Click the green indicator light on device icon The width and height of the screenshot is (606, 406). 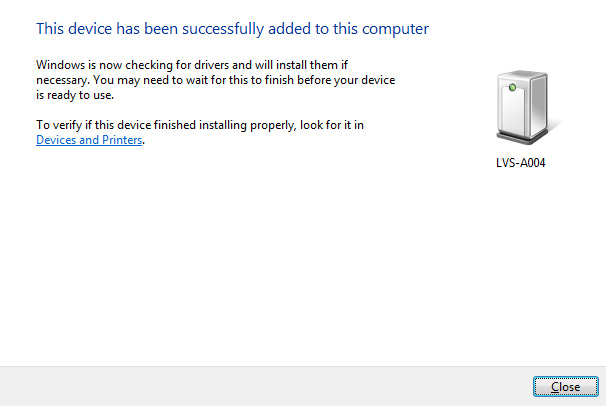pyautogui.click(x=512, y=88)
